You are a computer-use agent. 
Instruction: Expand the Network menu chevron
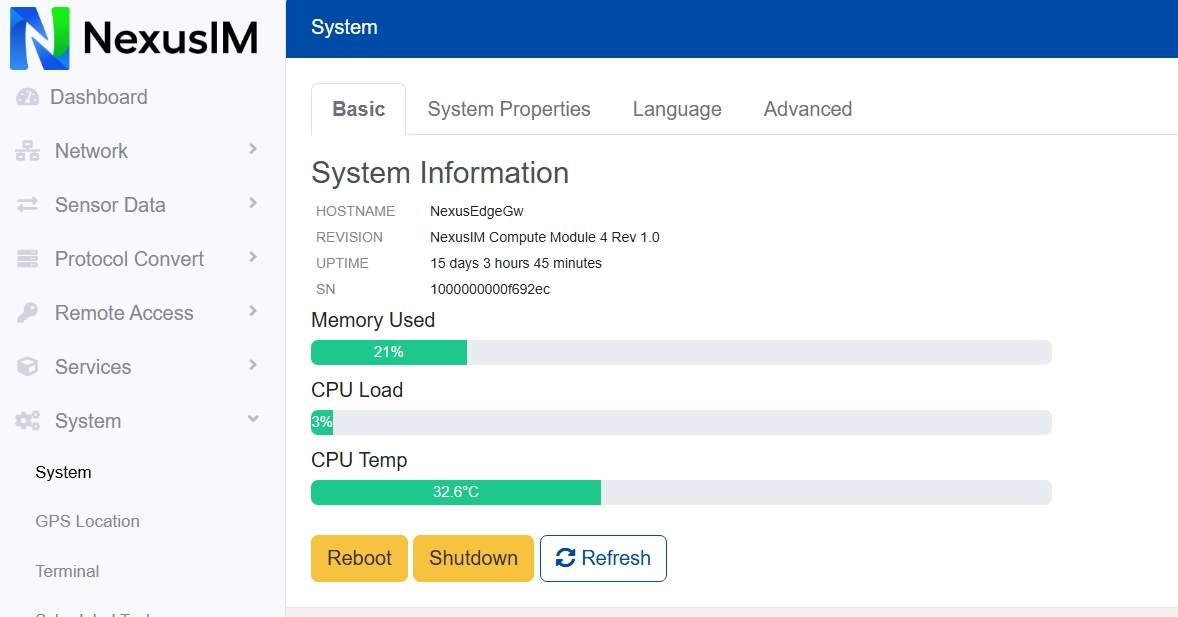[253, 150]
